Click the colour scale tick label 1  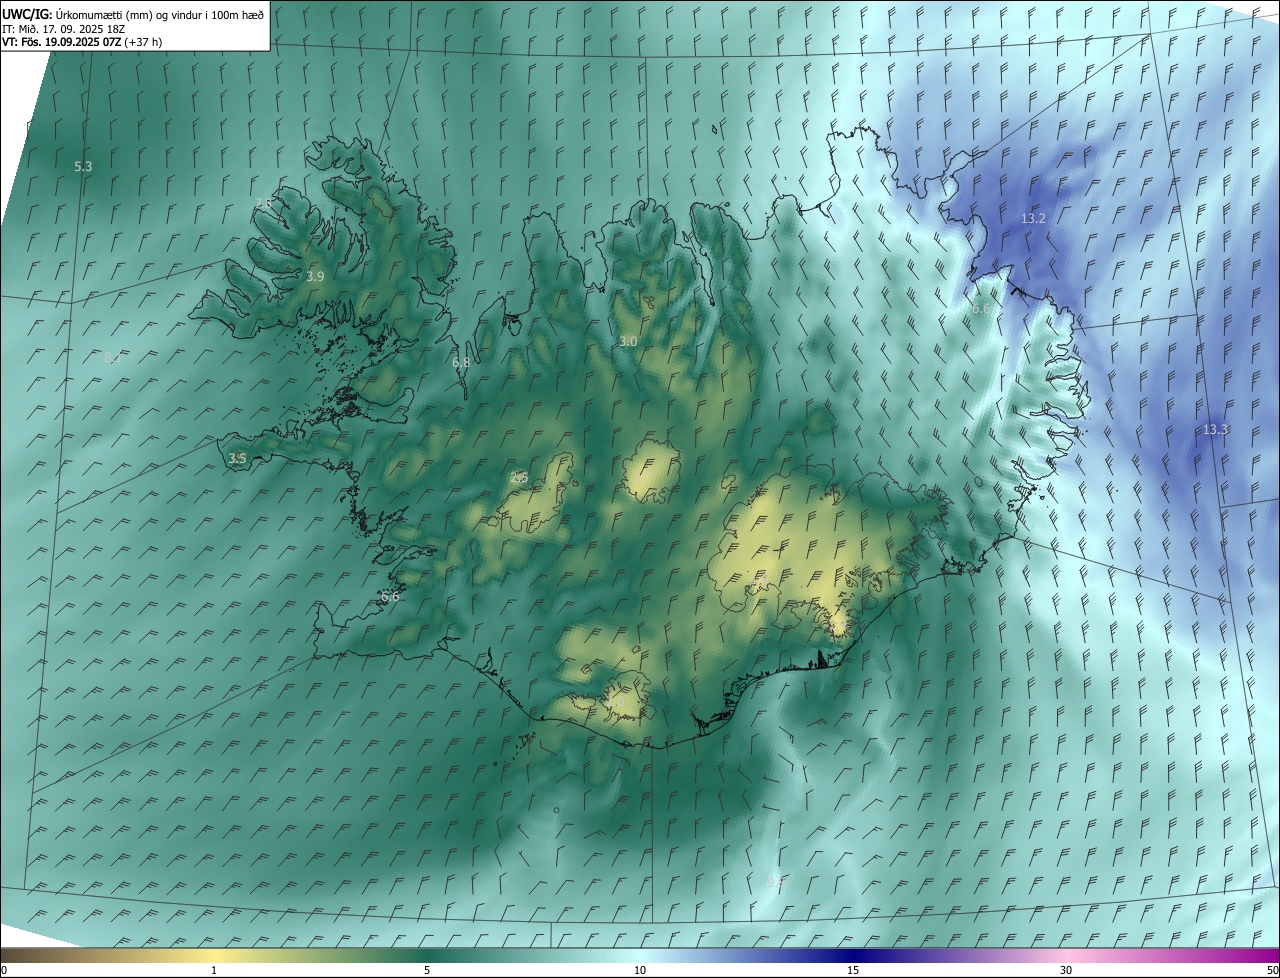pos(214,970)
